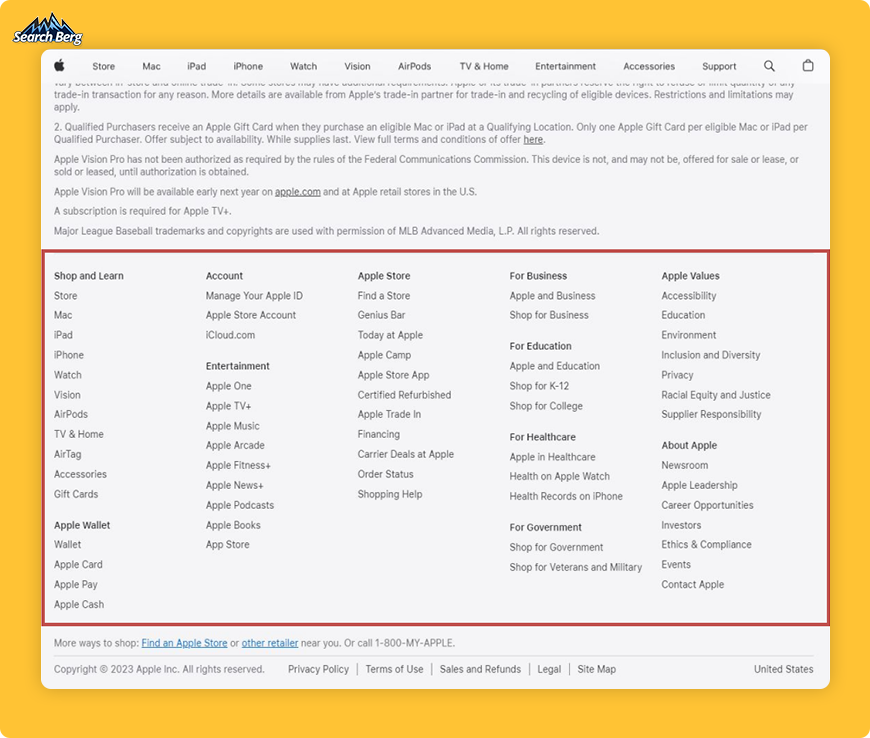This screenshot has height=738, width=870.
Task: Open Watch in the top navigation
Action: coord(304,66)
